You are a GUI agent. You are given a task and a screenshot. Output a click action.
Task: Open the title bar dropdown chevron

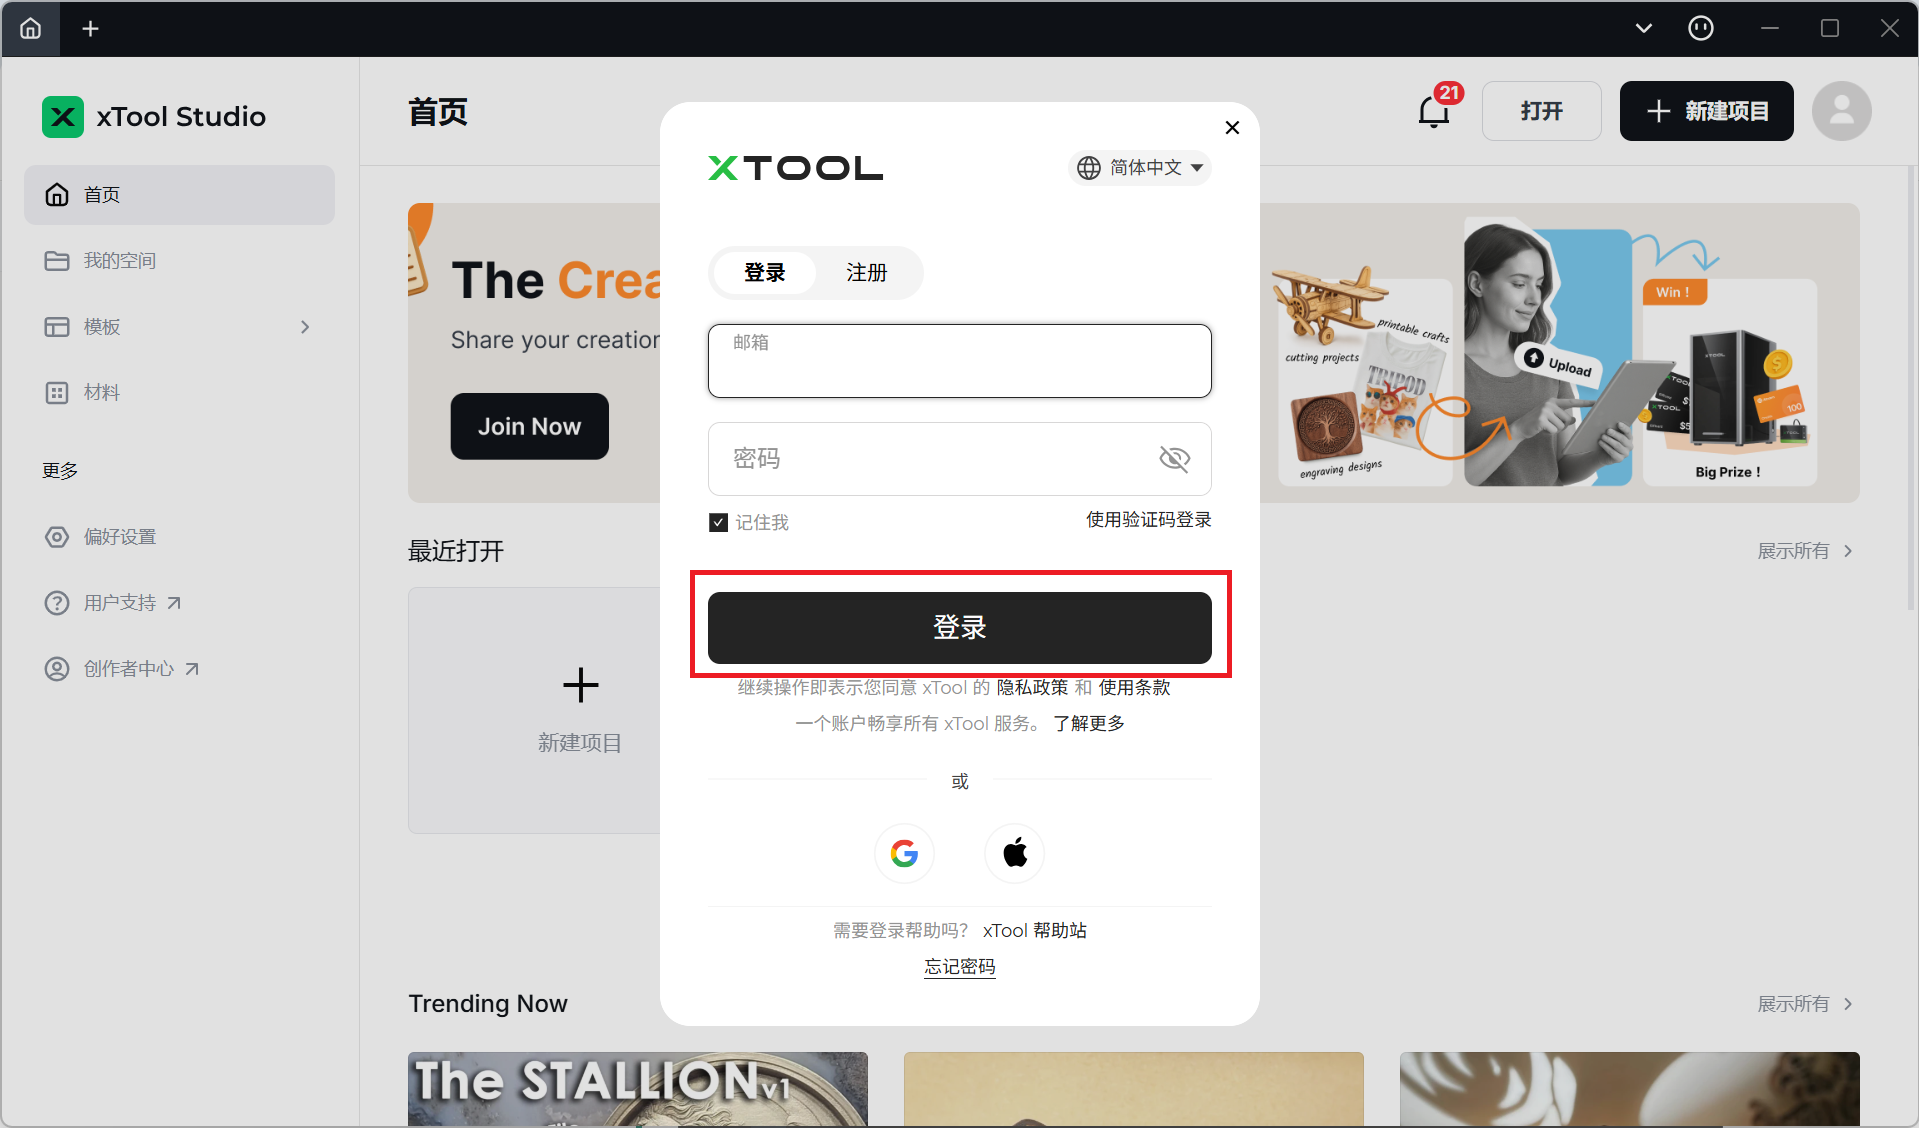pyautogui.click(x=1643, y=28)
